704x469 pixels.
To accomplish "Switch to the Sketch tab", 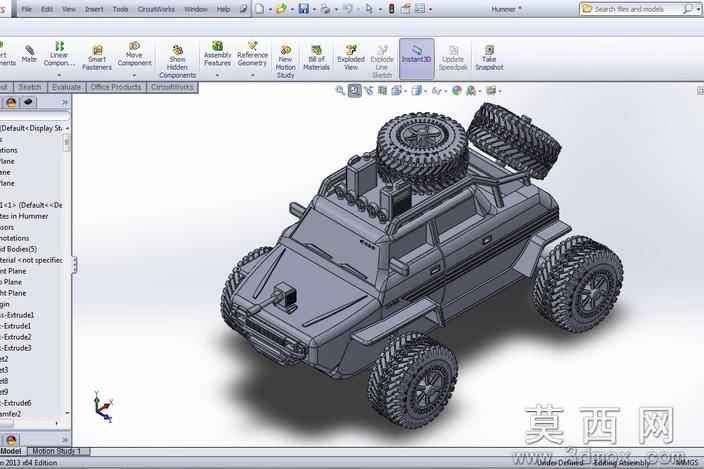I will [x=30, y=87].
